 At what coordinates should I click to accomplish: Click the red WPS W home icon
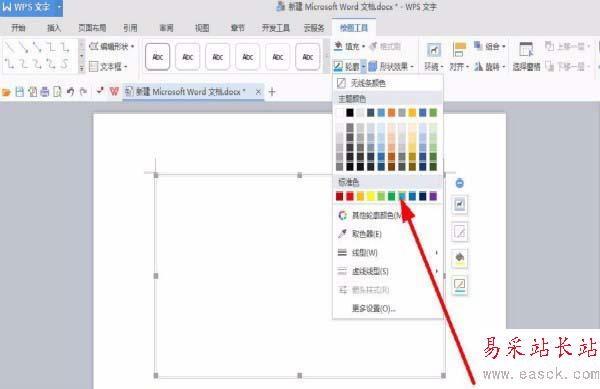pos(114,92)
